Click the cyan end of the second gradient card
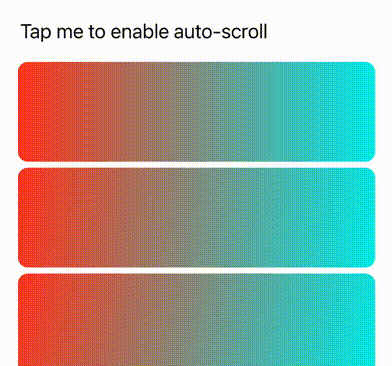392x366 pixels. click(363, 218)
